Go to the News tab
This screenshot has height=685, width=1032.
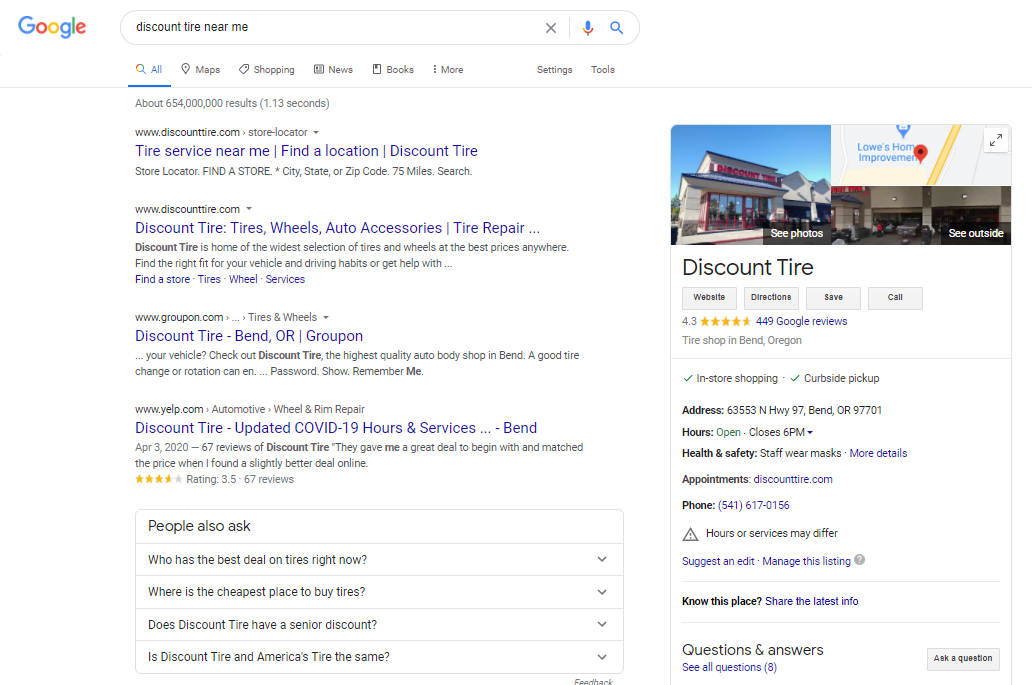point(333,70)
